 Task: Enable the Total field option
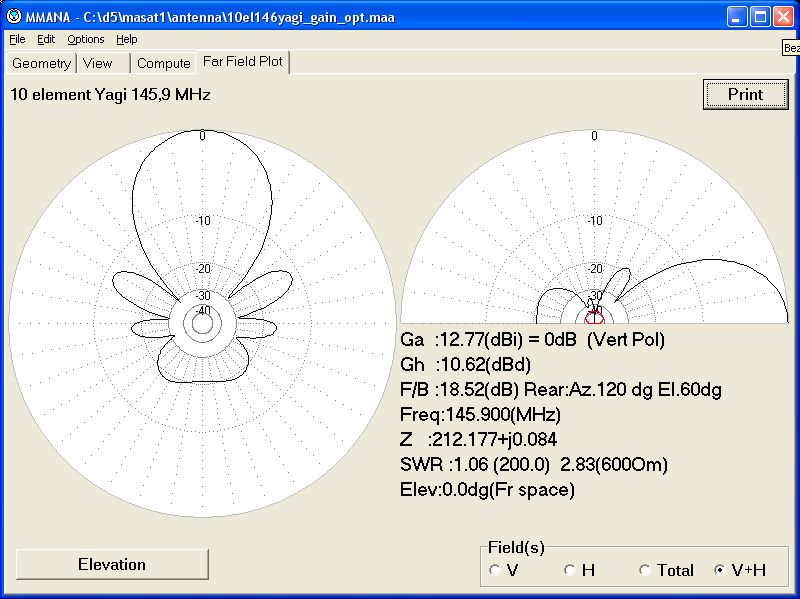point(646,570)
